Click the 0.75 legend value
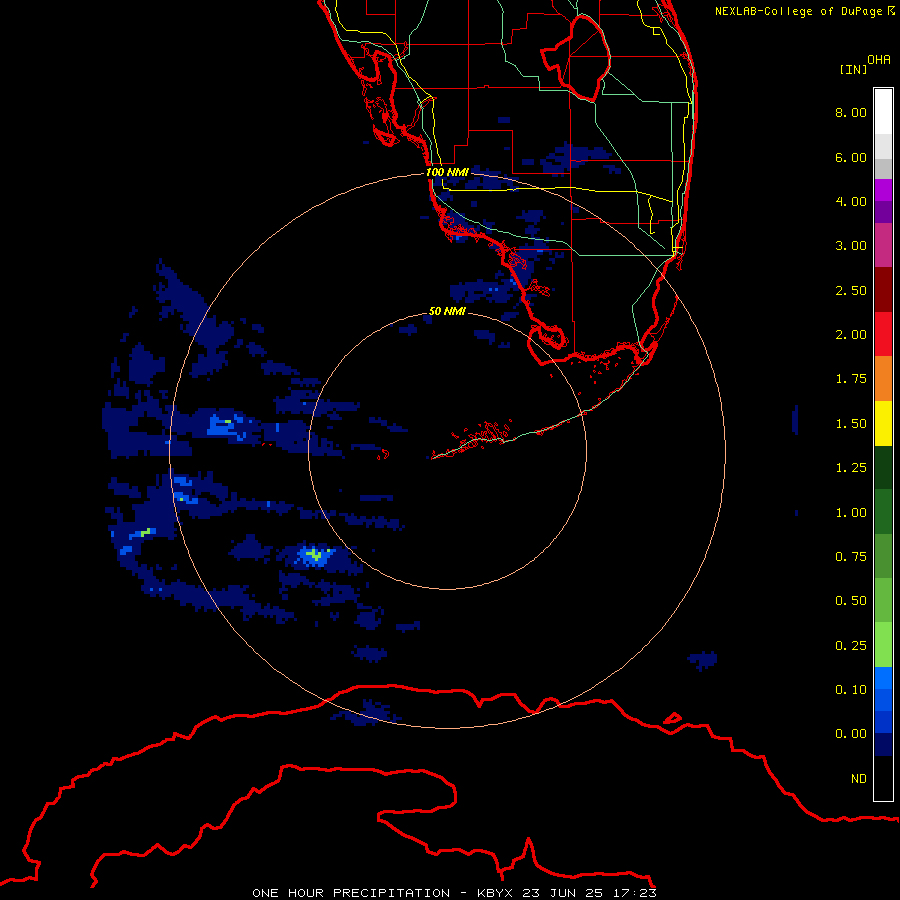The height and width of the screenshot is (900, 900). point(851,557)
